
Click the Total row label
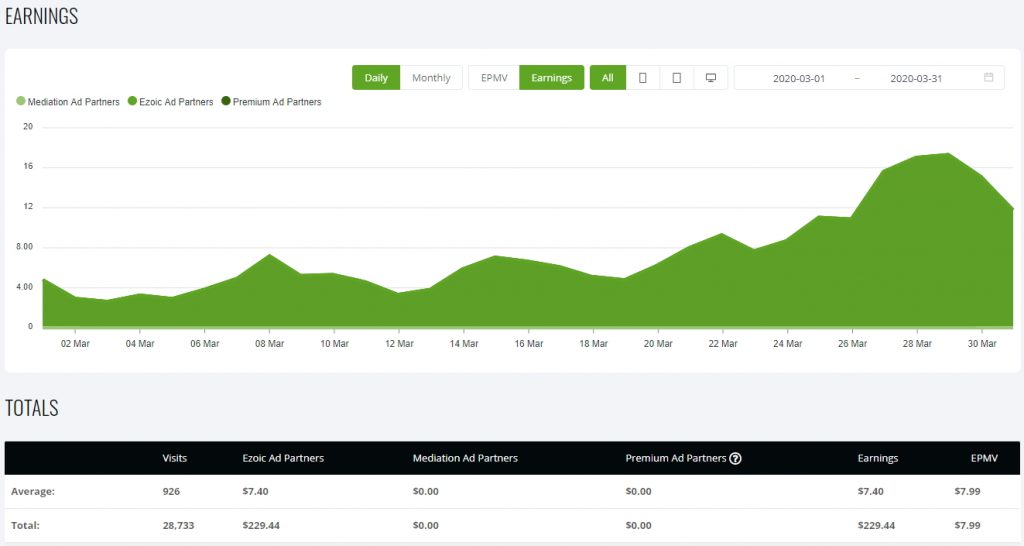[x=25, y=526]
